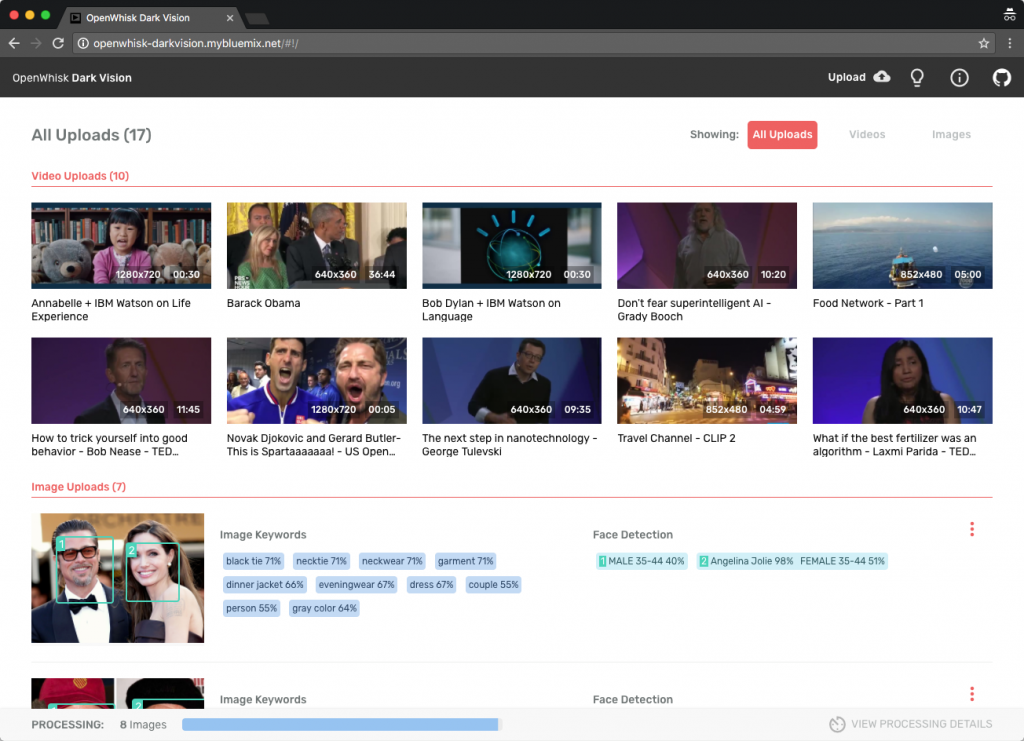Screen dimensions: 1024x741
Task: Click the browser reload icon
Action: tap(58, 43)
